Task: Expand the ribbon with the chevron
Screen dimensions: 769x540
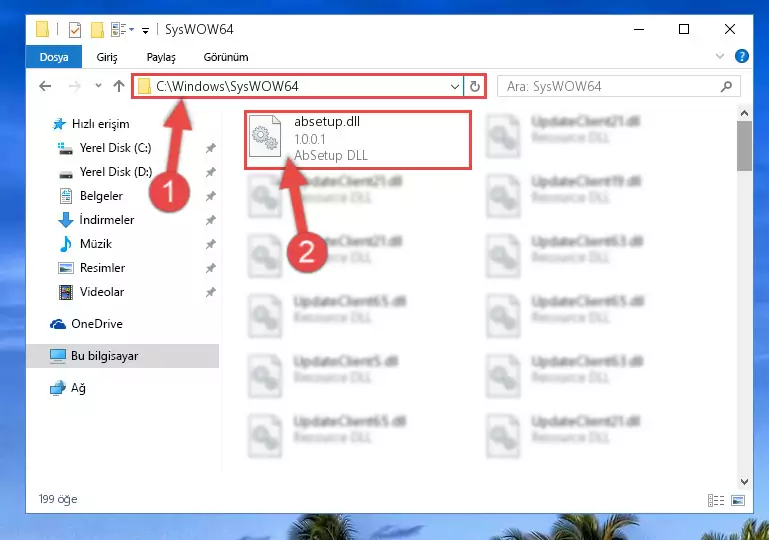Action: pos(719,56)
